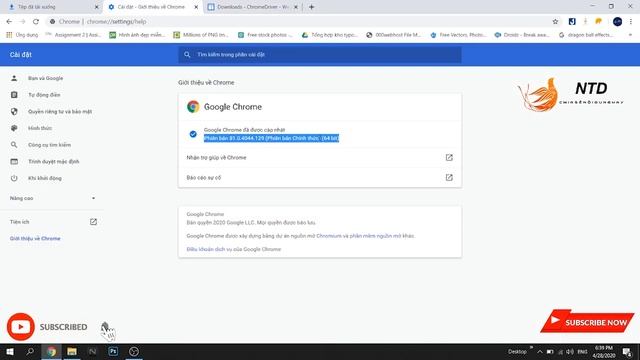Open the Chromium open source link
This screenshot has height=360, width=640.
tap(329, 236)
